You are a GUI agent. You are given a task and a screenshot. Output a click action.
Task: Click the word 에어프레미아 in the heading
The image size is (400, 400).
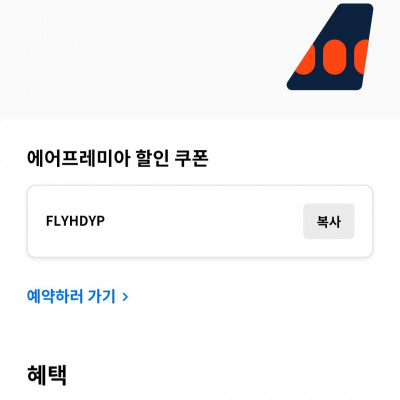point(78,158)
